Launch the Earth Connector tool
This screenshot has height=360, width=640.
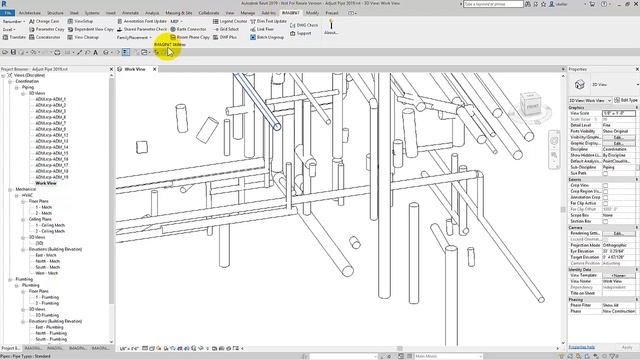188,29
